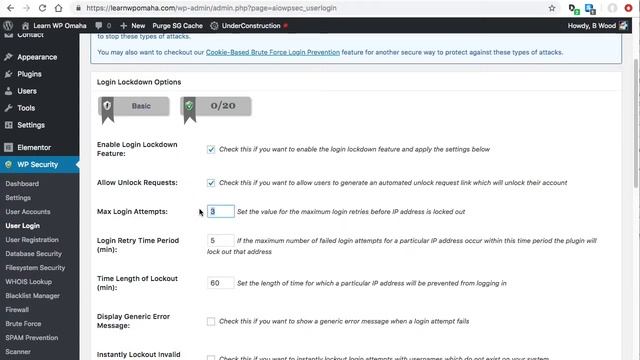
Task: Click the Time Length of Lockout field
Action: [220, 283]
